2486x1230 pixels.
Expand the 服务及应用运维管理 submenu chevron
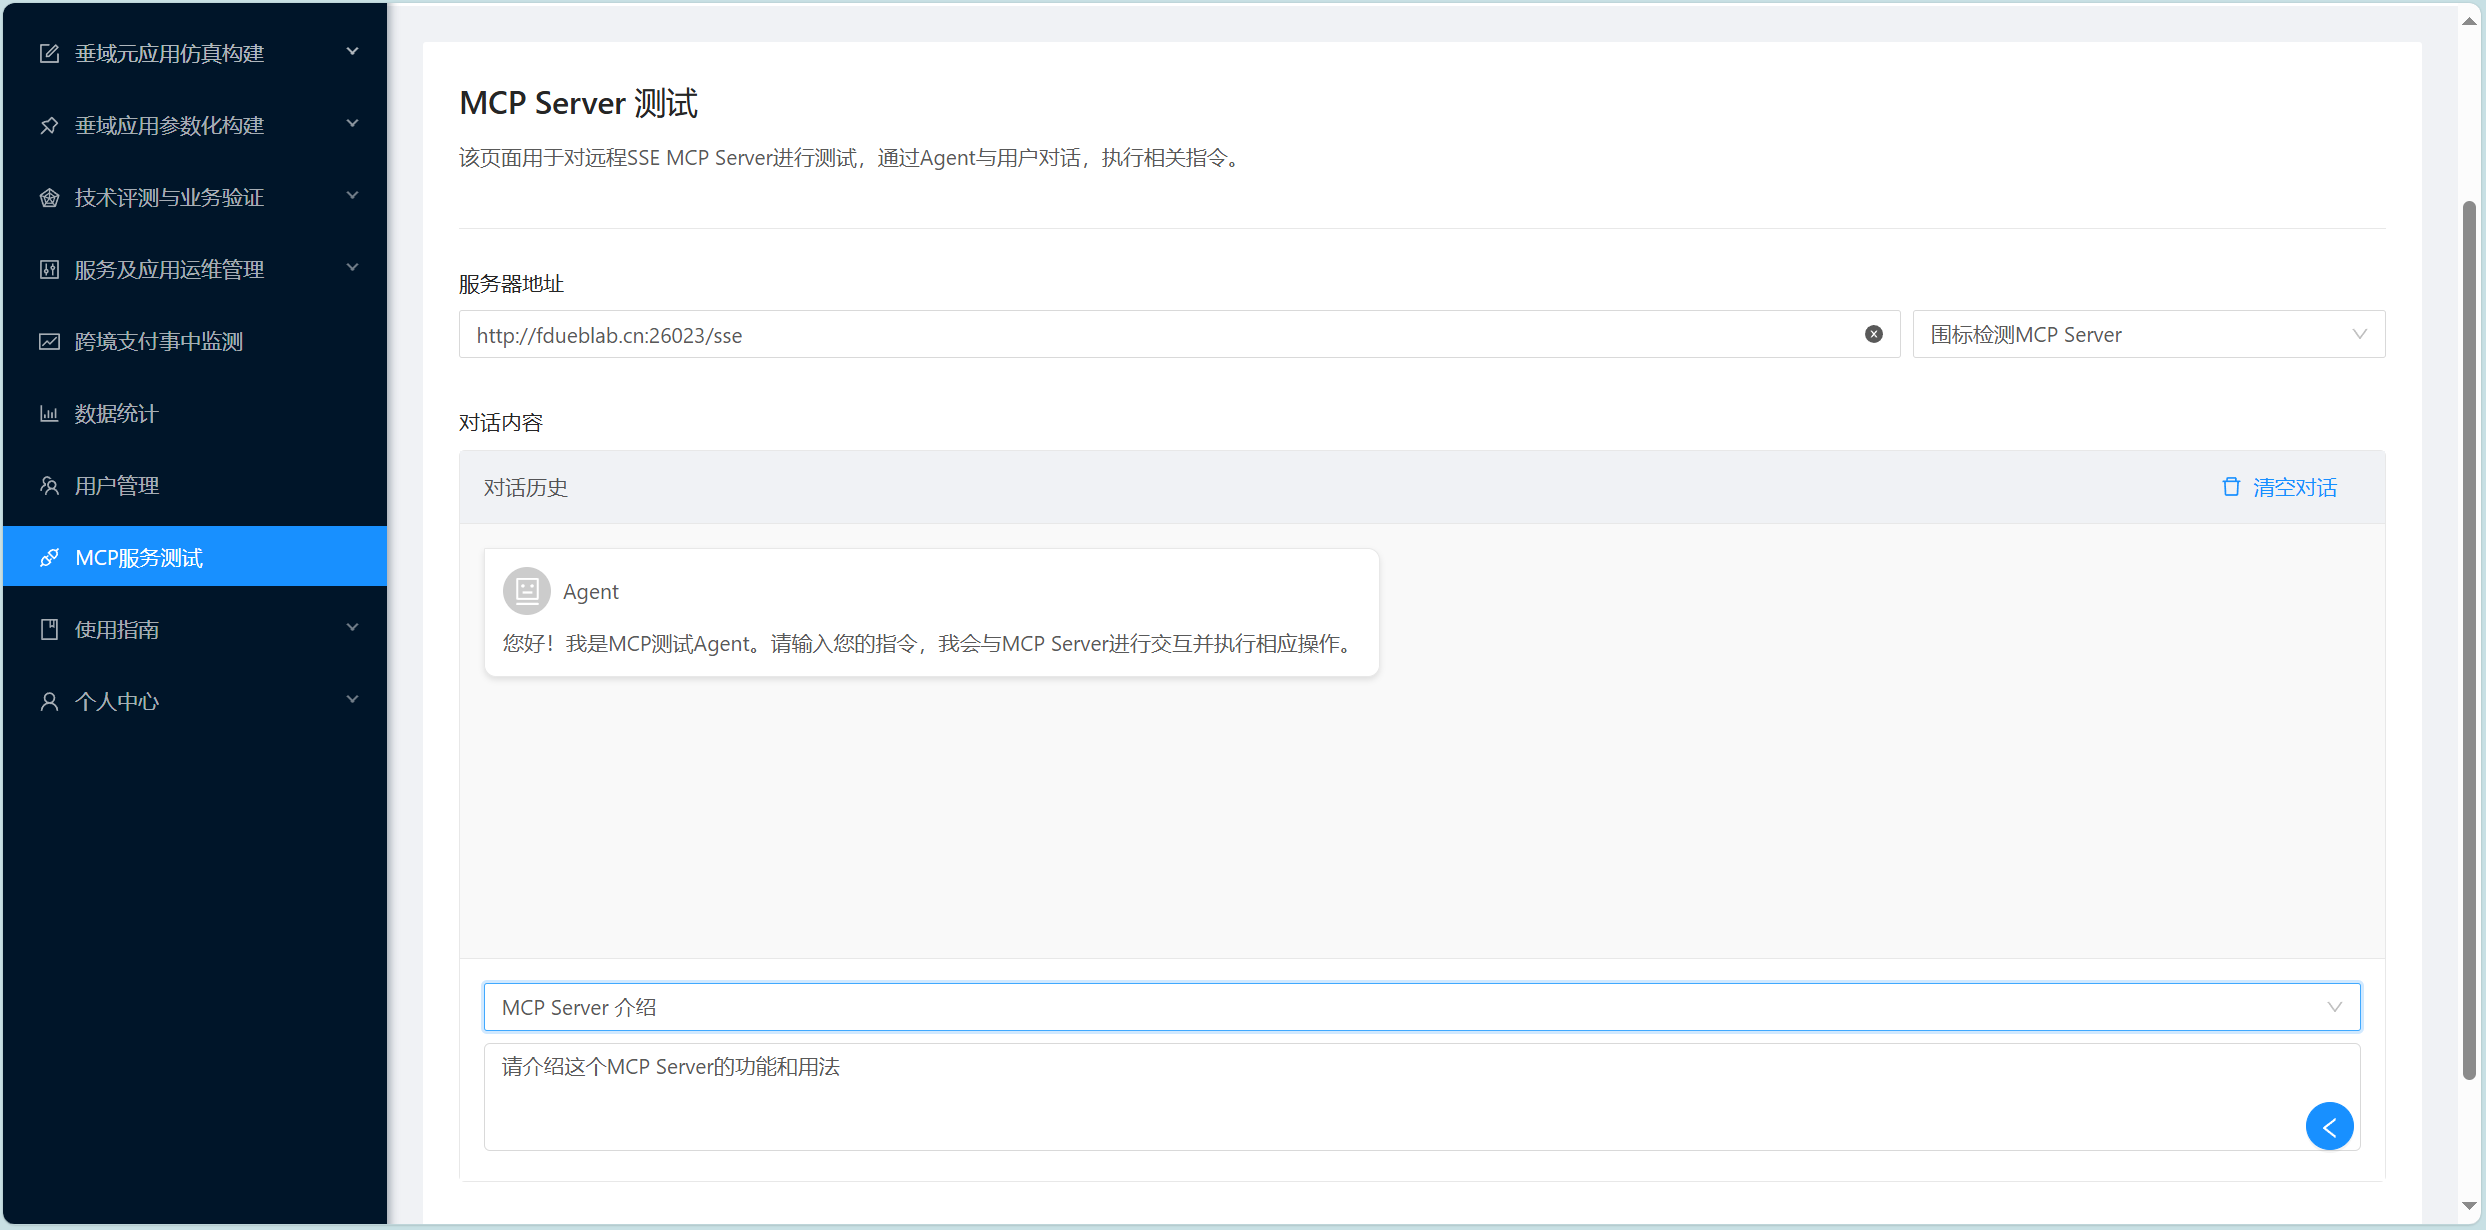click(x=352, y=267)
